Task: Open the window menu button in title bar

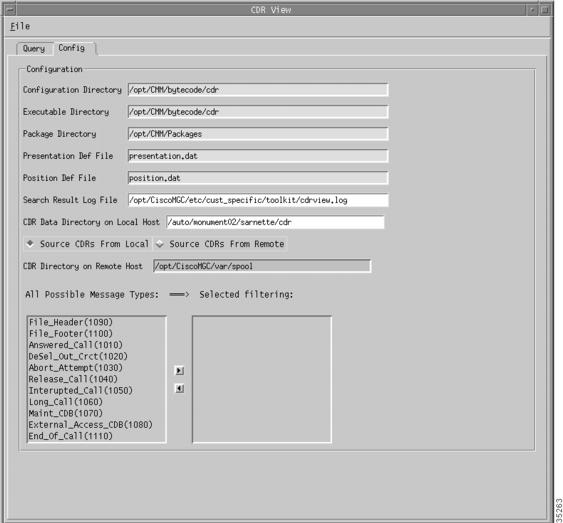Action: tap(10, 10)
